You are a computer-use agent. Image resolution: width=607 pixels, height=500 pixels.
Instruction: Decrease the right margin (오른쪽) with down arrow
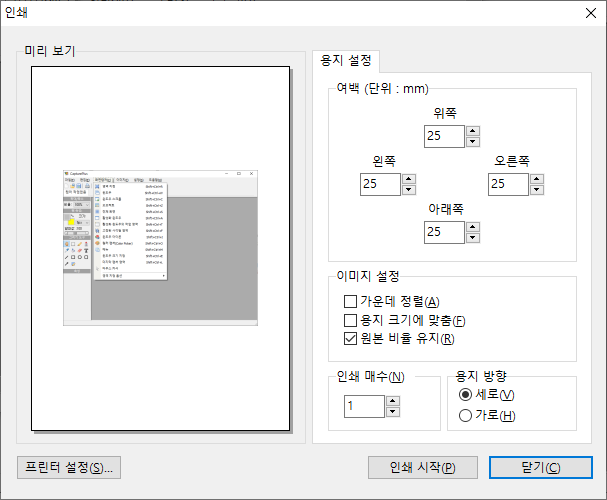(536, 189)
